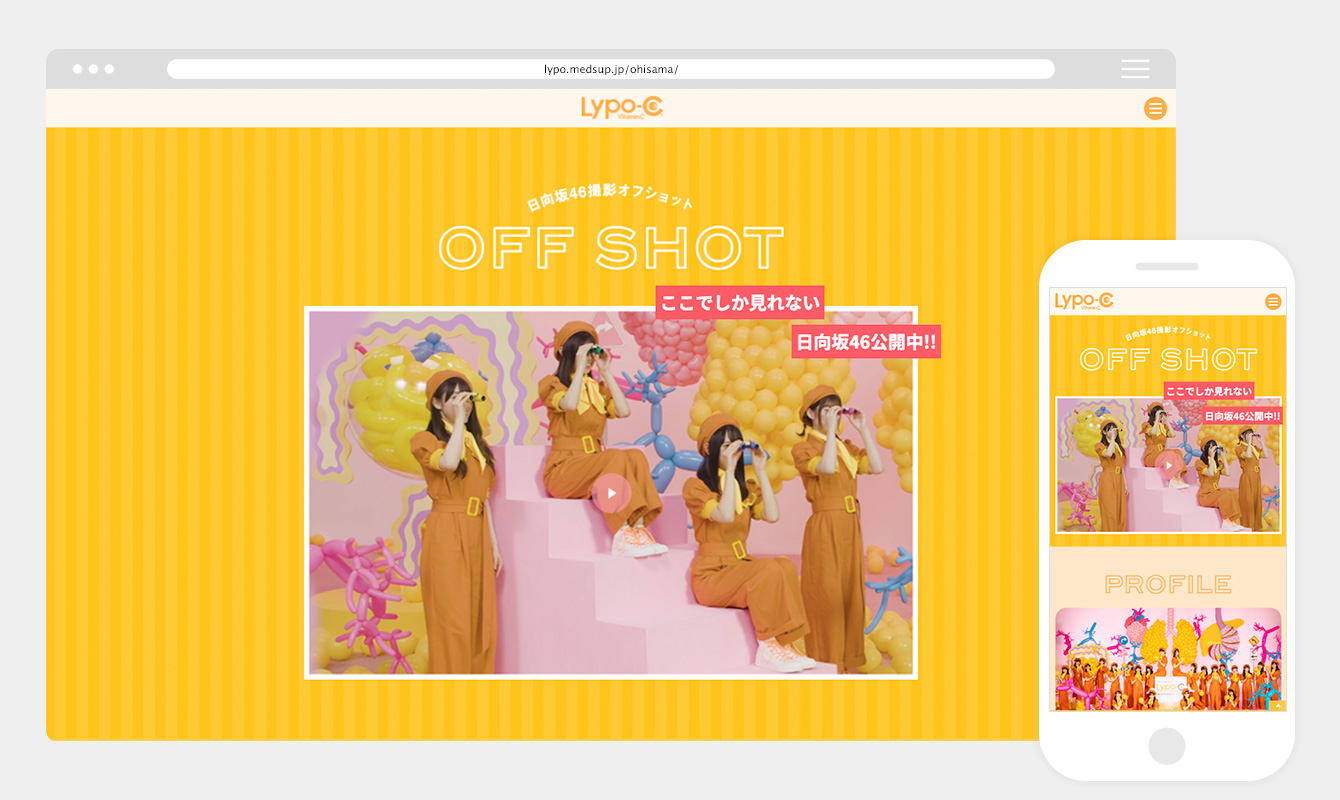Click the desktop address bar lypo.medsup.jp/ohisama/
1340x800 pixels.
click(611, 69)
